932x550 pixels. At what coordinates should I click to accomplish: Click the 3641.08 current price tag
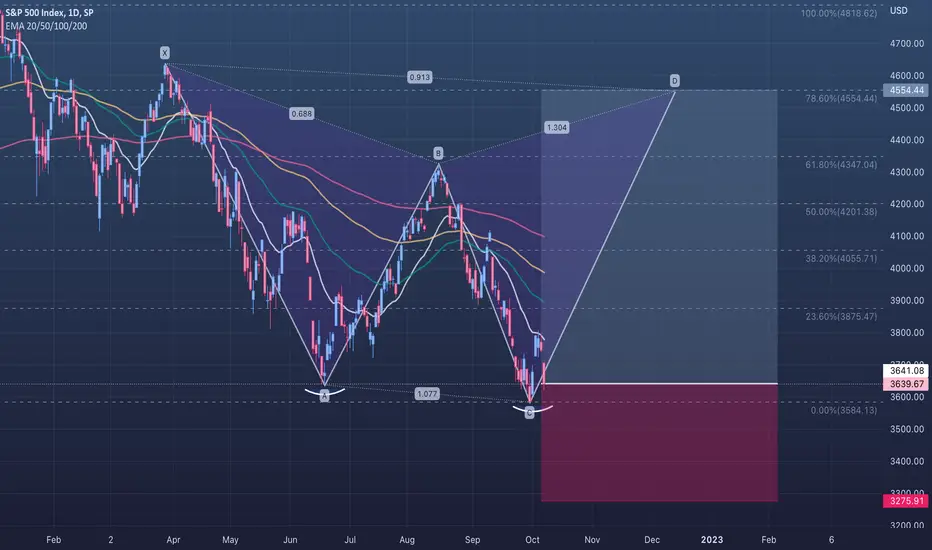click(x=906, y=370)
